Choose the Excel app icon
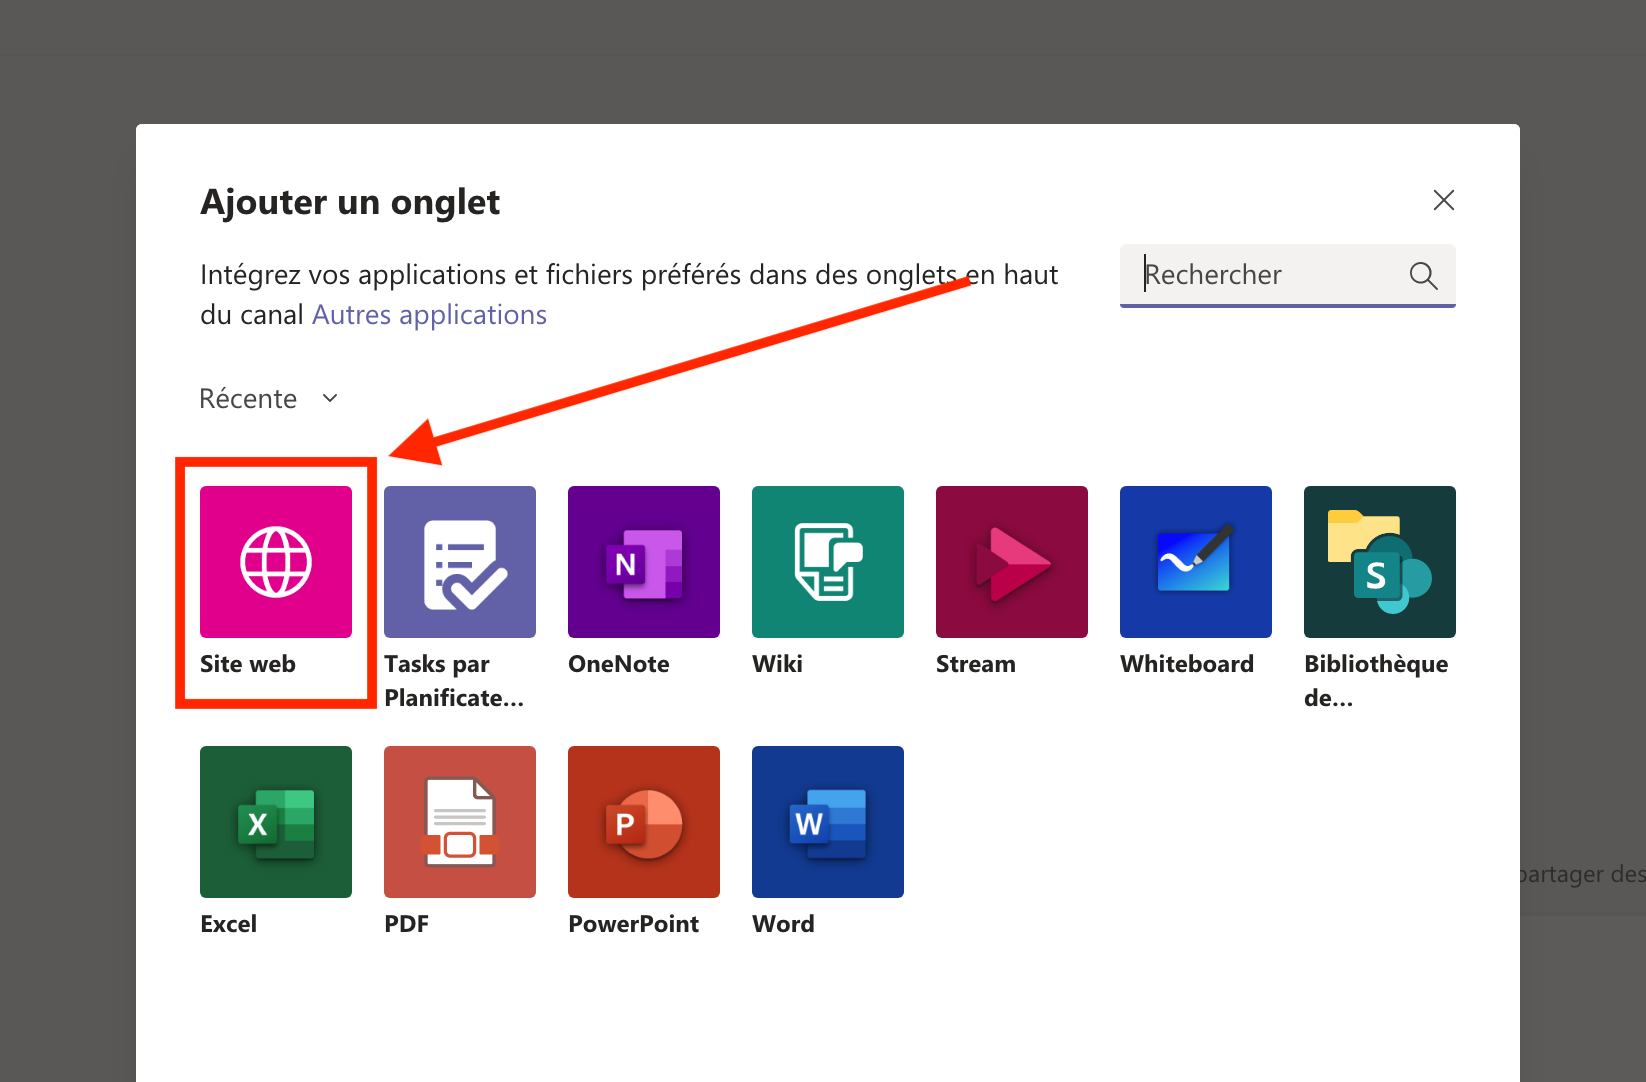This screenshot has width=1646, height=1082. pyautogui.click(x=276, y=822)
